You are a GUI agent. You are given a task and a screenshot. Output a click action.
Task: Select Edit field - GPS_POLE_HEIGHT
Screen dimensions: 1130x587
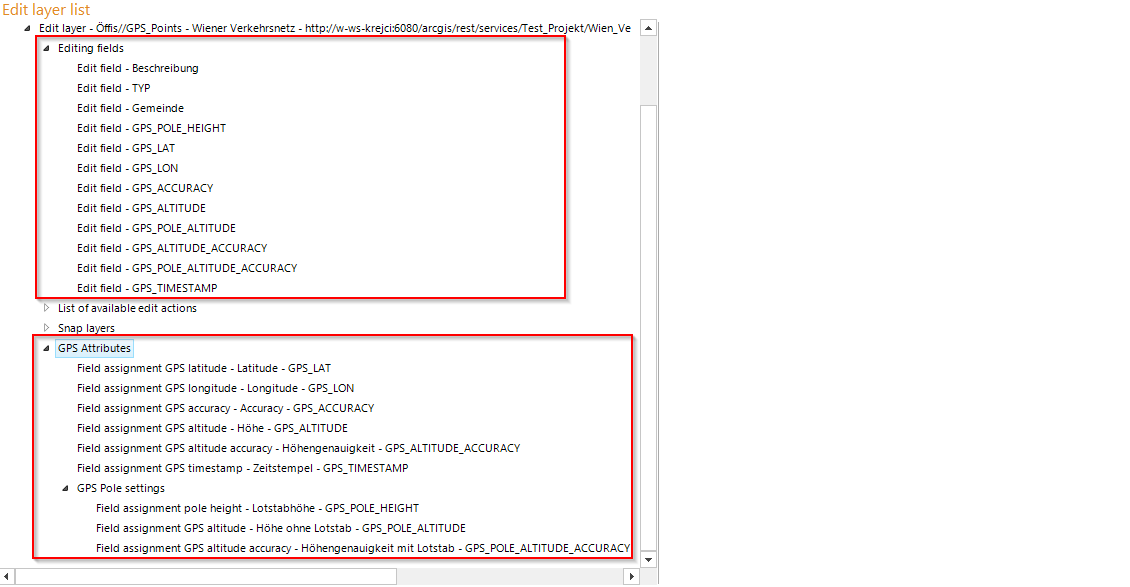150,128
